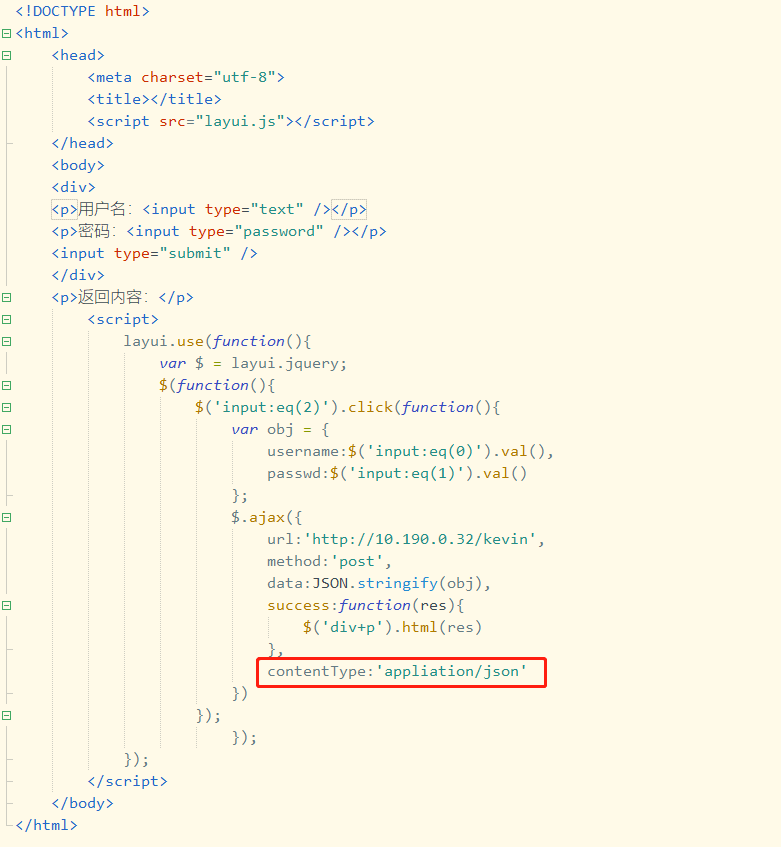Click the input type="submit" line
Image resolution: width=781 pixels, height=847 pixels.
coord(154,253)
